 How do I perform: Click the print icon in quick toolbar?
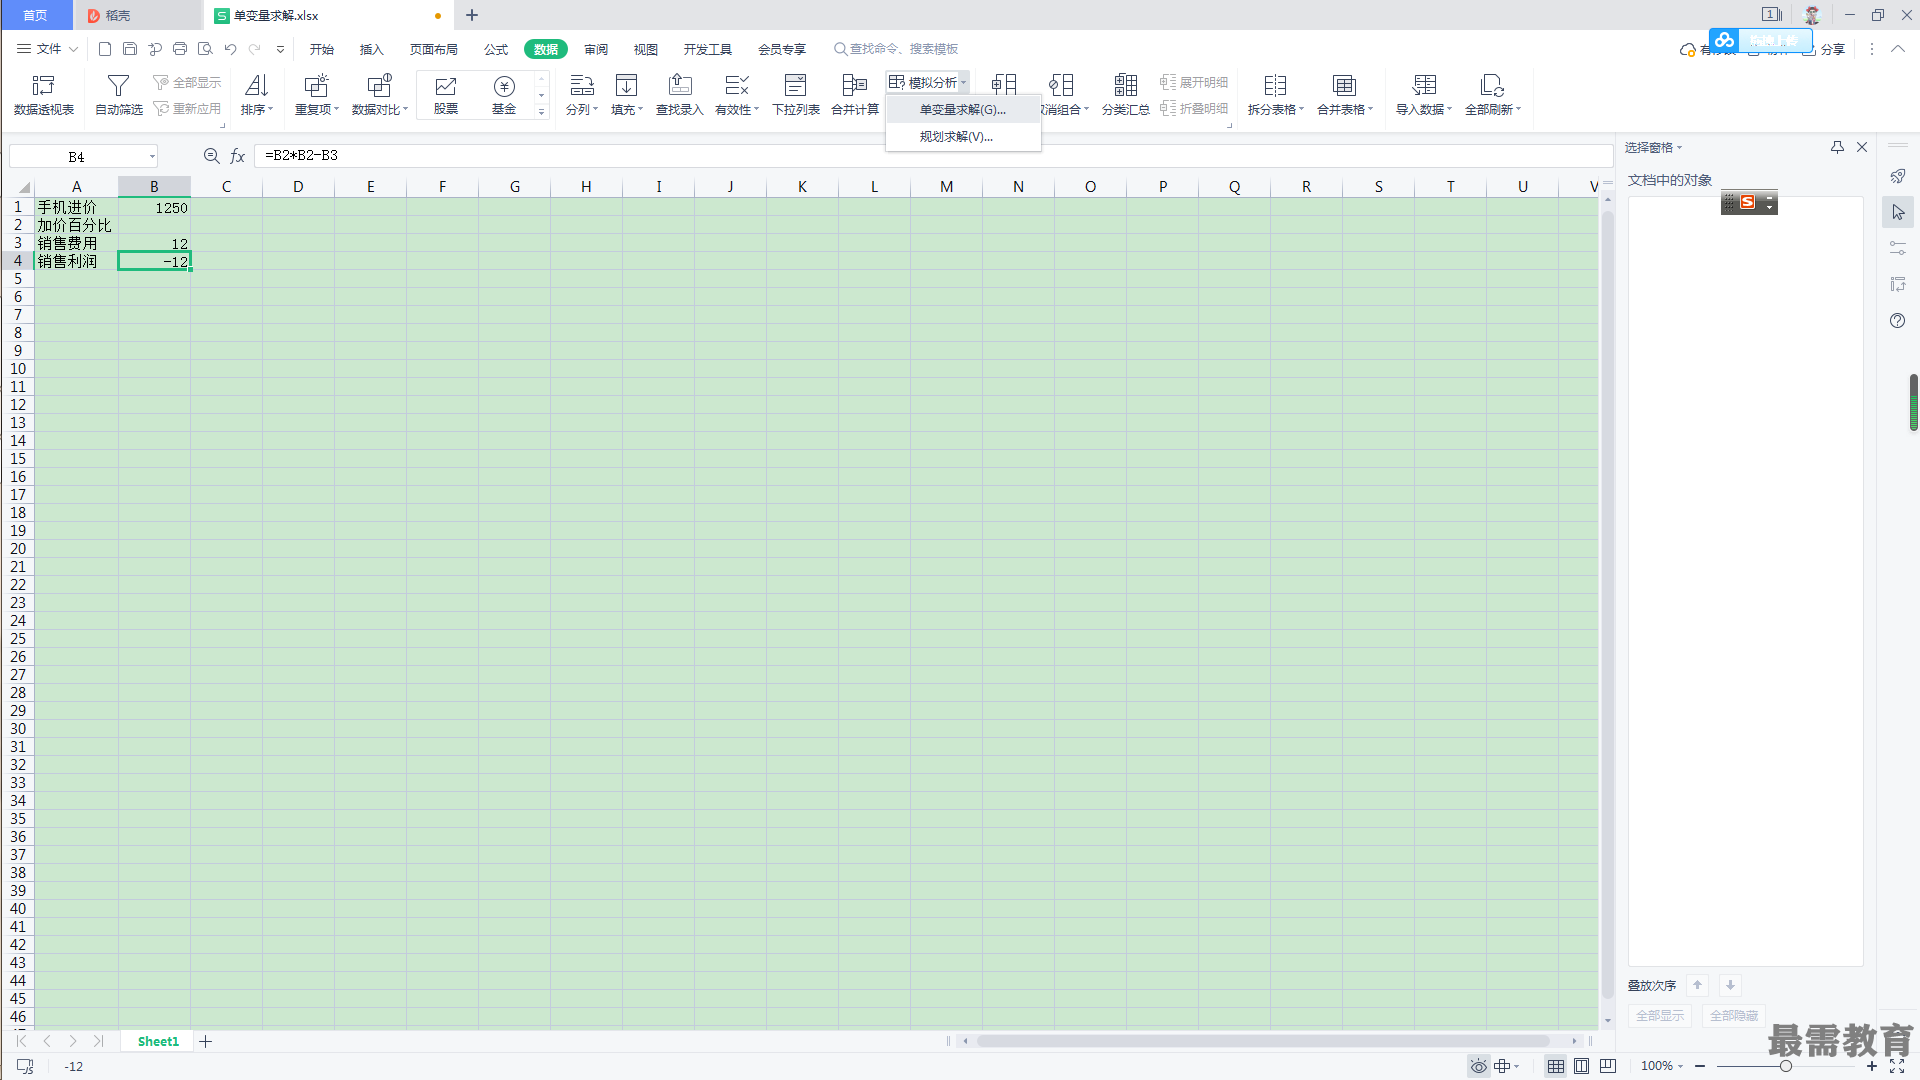(x=180, y=49)
